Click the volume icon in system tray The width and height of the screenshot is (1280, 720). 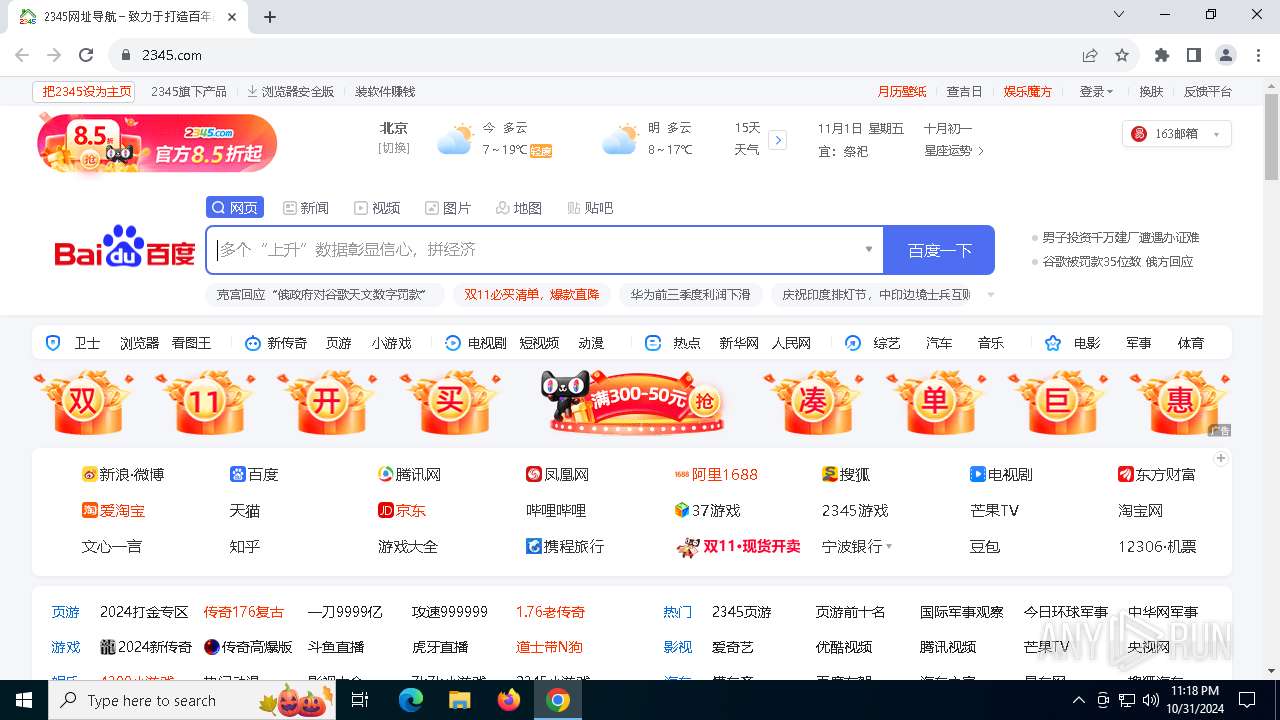click(1151, 700)
